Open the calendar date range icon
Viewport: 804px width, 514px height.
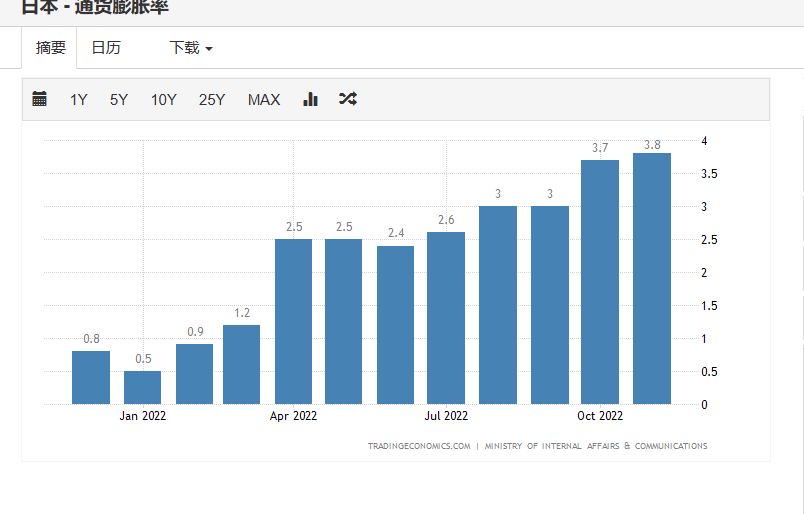click(x=39, y=98)
